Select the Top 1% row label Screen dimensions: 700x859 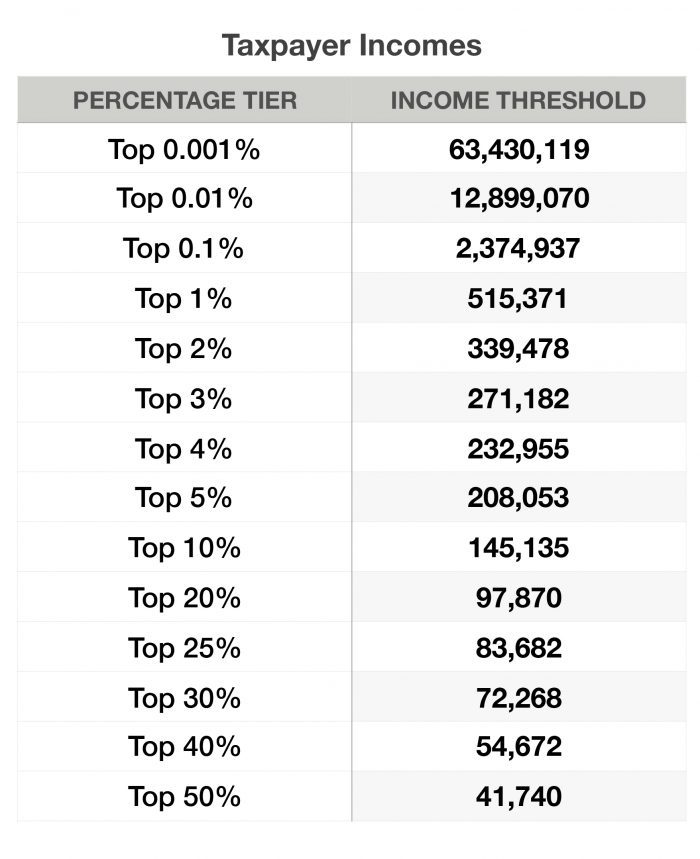click(184, 299)
